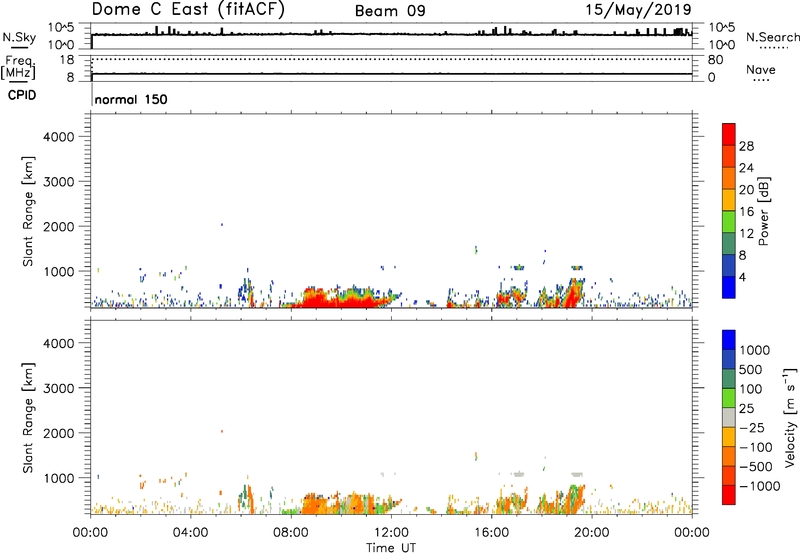800x554 pixels.
Task: Select the "Freq. [MHz]" axis label
Action: coord(19,67)
